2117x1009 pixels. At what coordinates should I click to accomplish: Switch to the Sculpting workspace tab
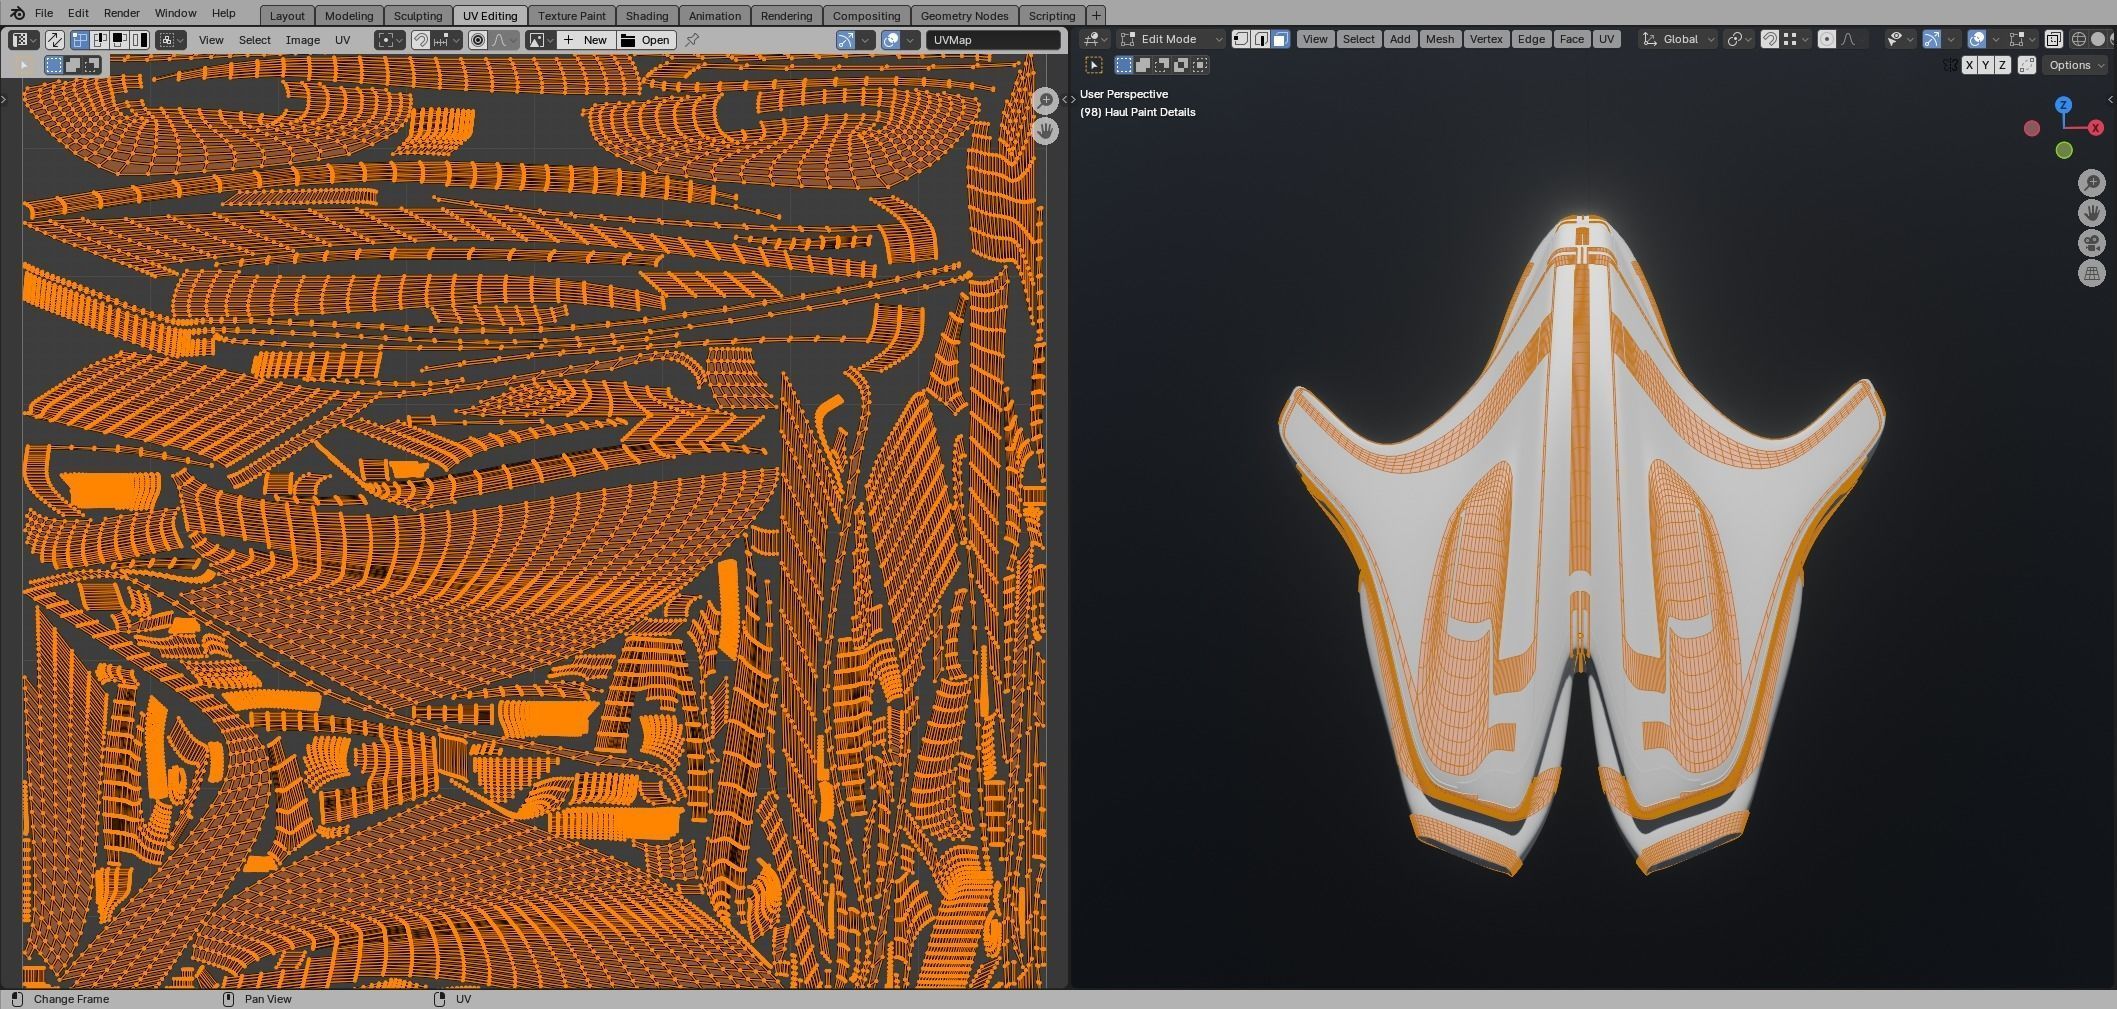tap(418, 15)
